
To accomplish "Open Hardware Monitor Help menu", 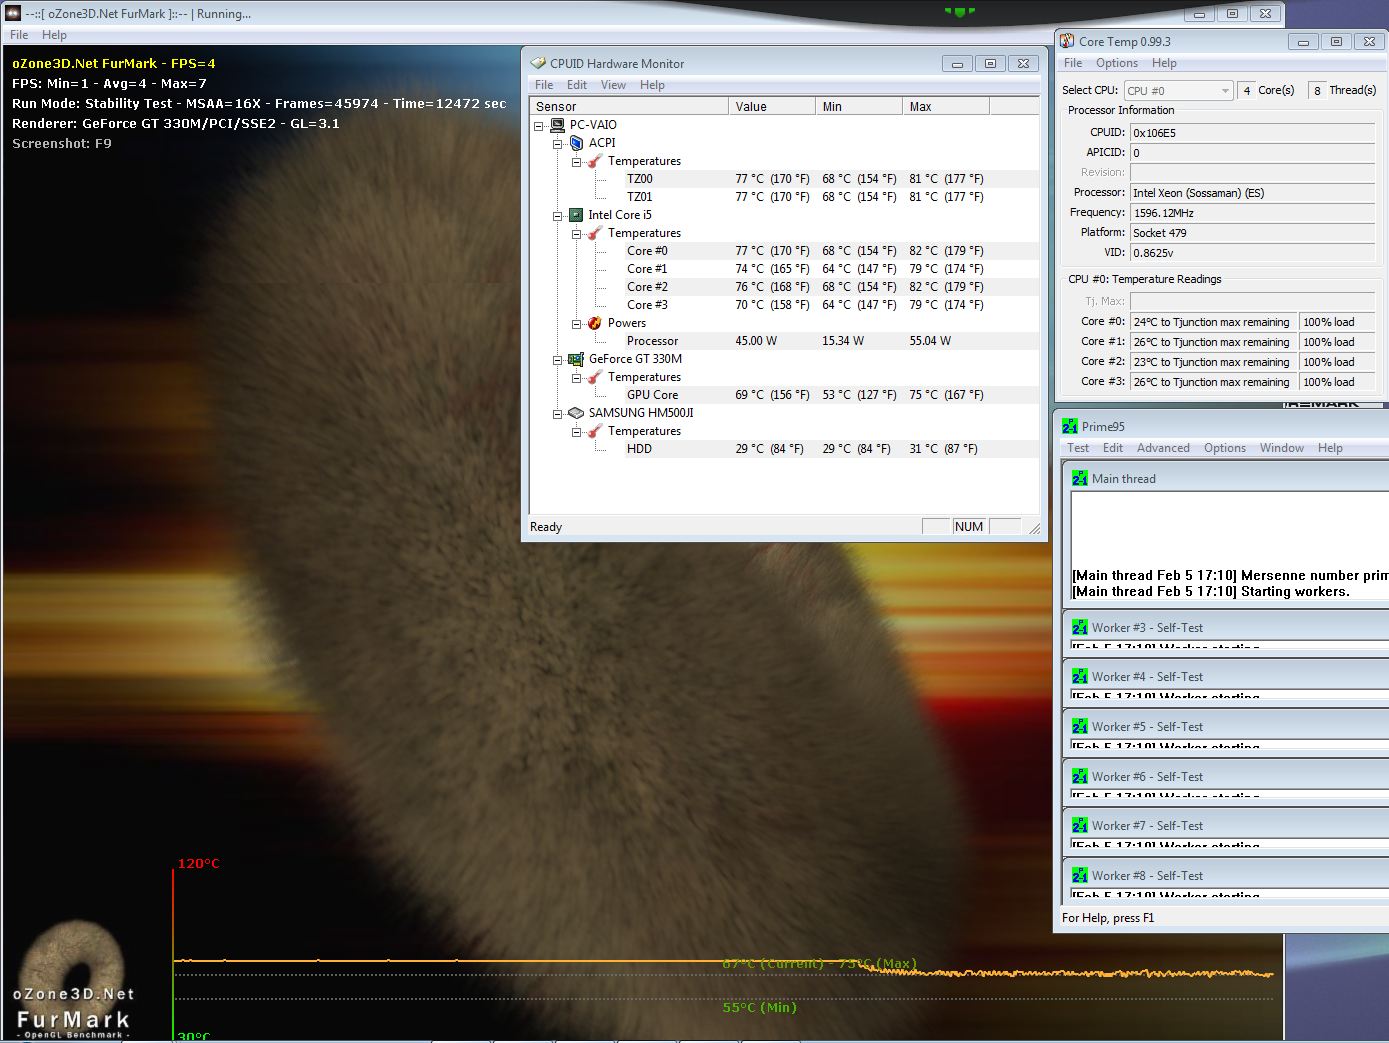I will (652, 85).
